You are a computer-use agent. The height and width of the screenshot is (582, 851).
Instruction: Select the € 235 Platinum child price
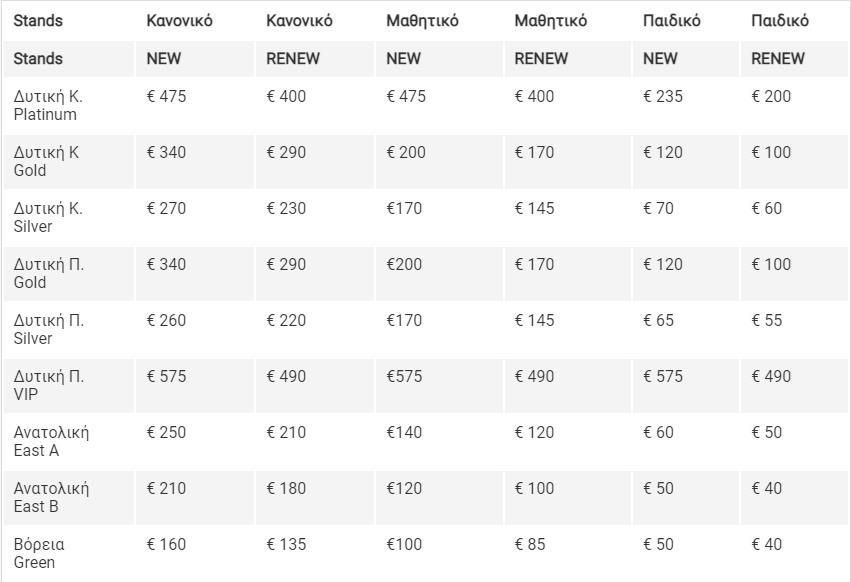click(663, 96)
